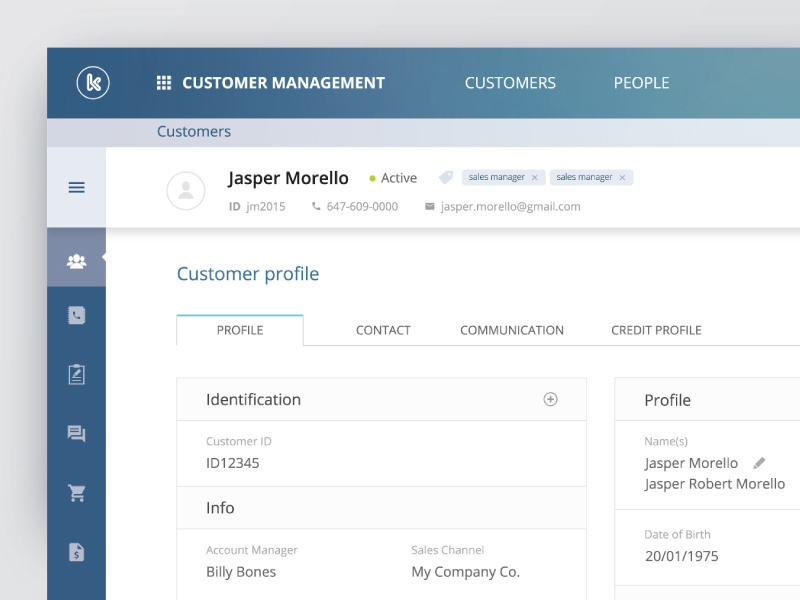This screenshot has width=800, height=600.
Task: Navigate to the People section
Action: click(641, 83)
